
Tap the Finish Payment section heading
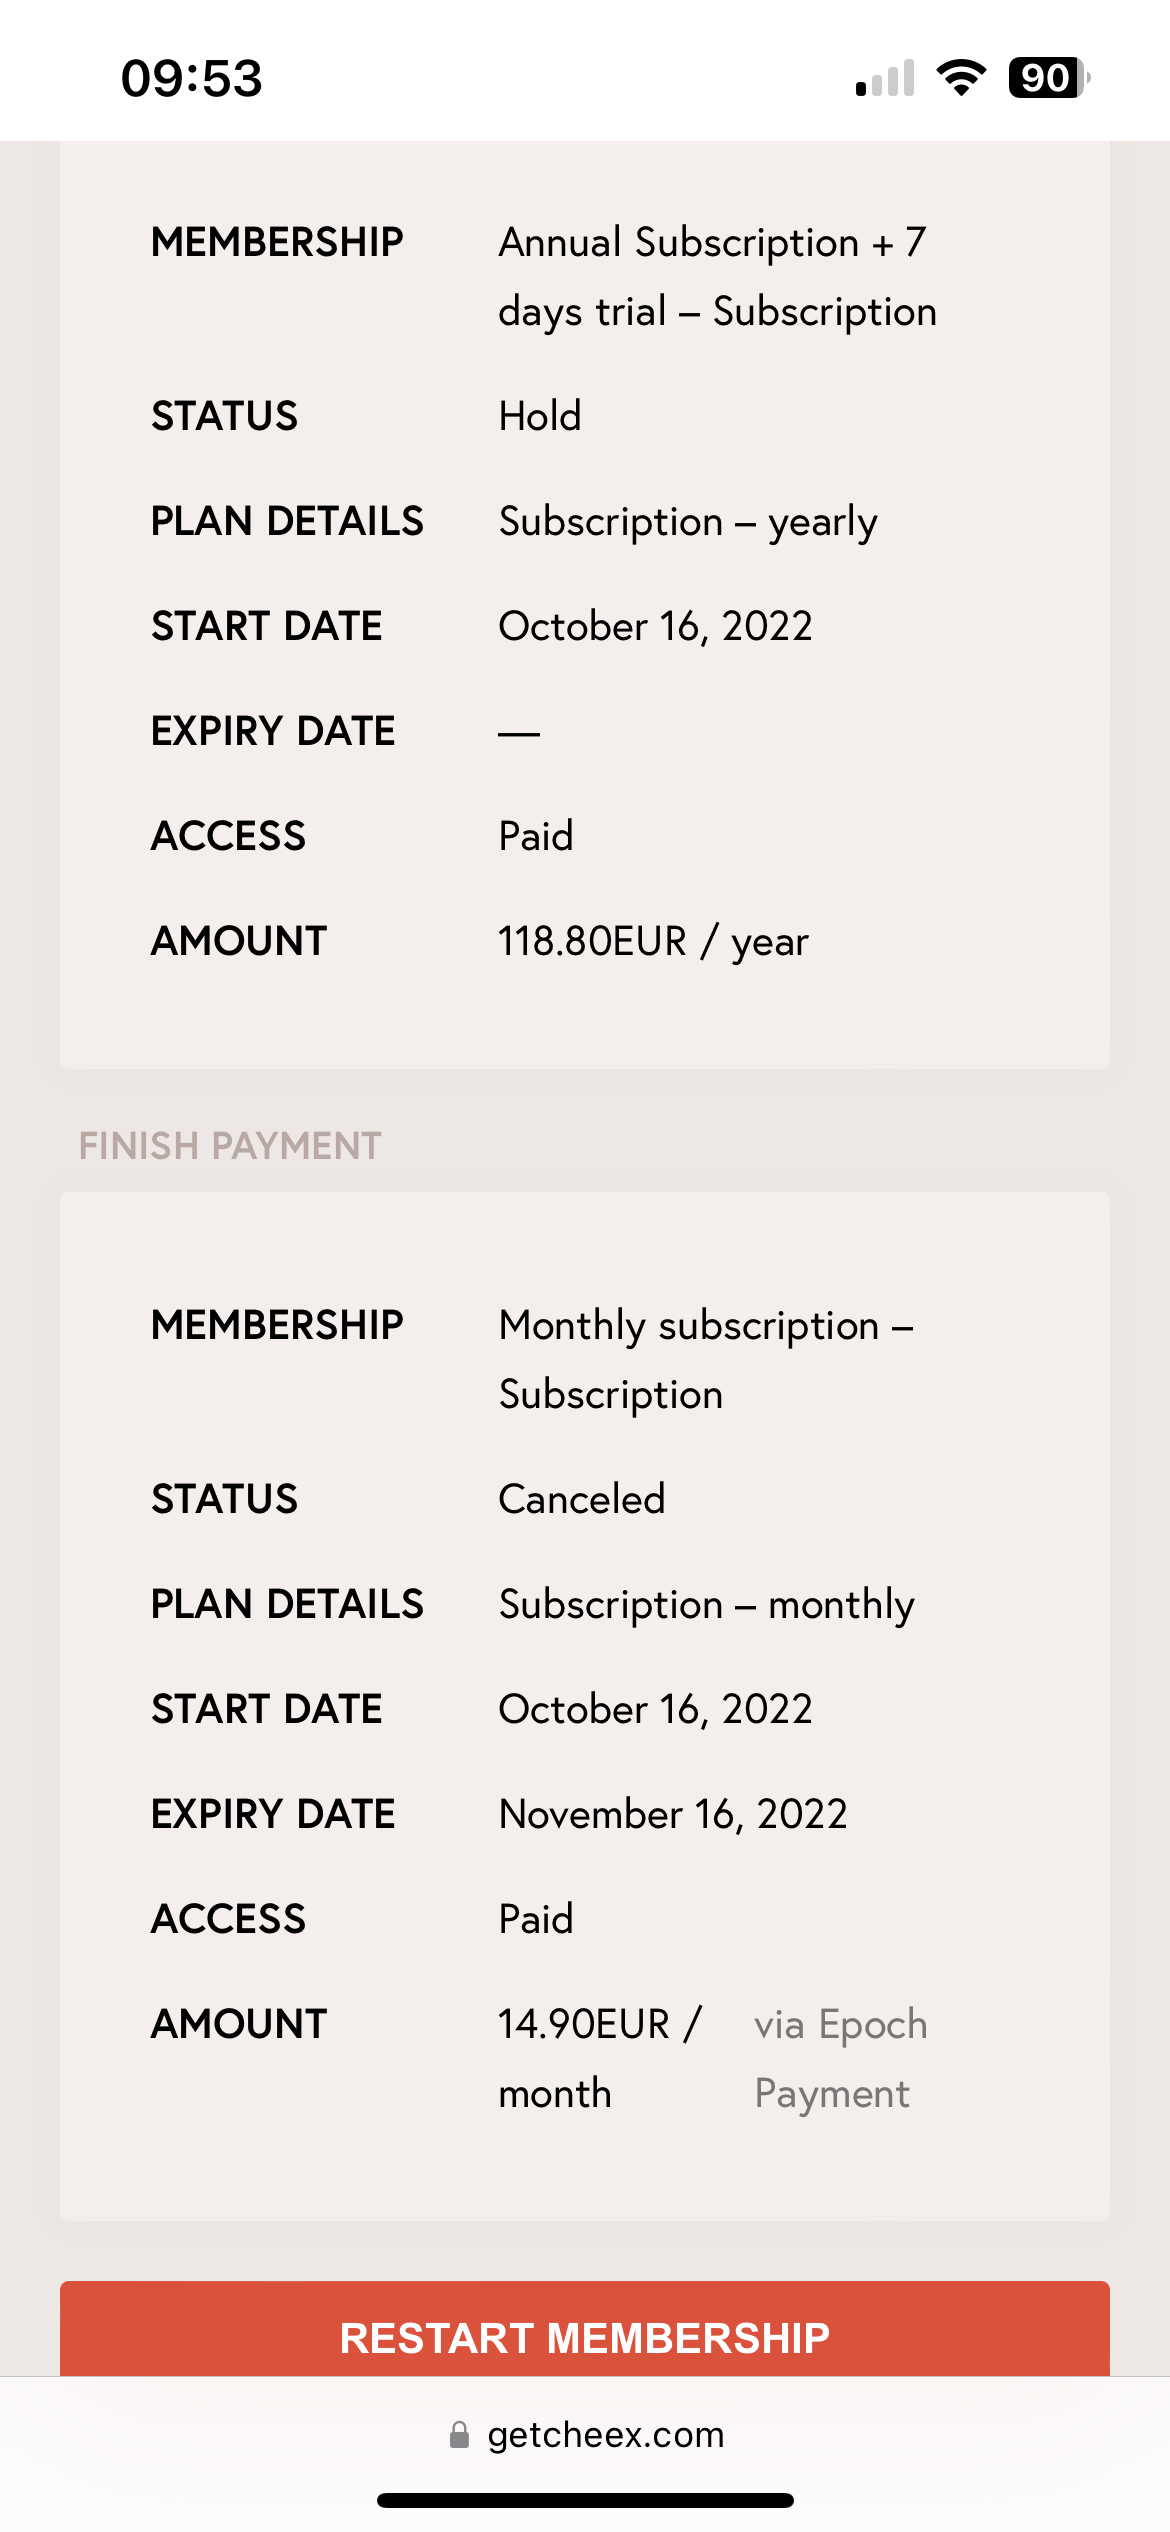pos(230,1146)
